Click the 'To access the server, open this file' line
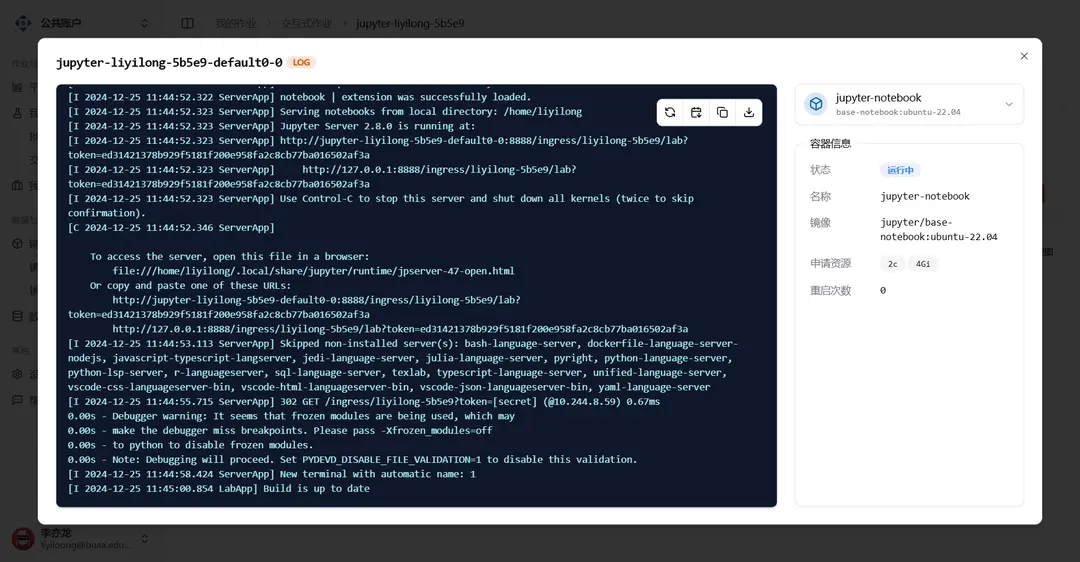 click(x=229, y=256)
